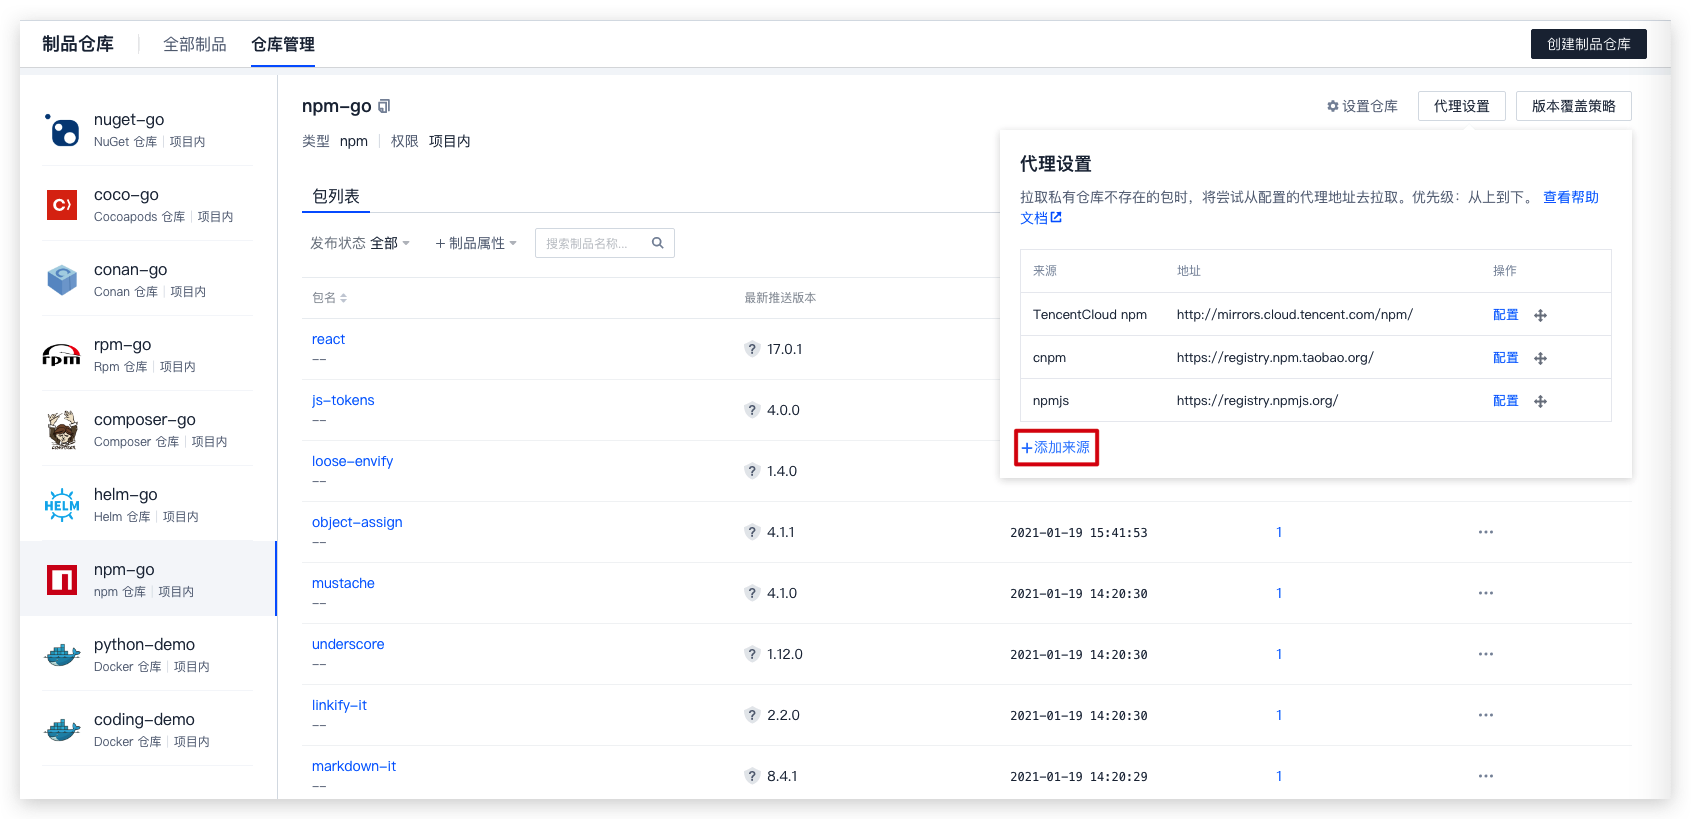
Task: Click the question mark icon beside underscore 1.12.0
Action: pyautogui.click(x=752, y=654)
